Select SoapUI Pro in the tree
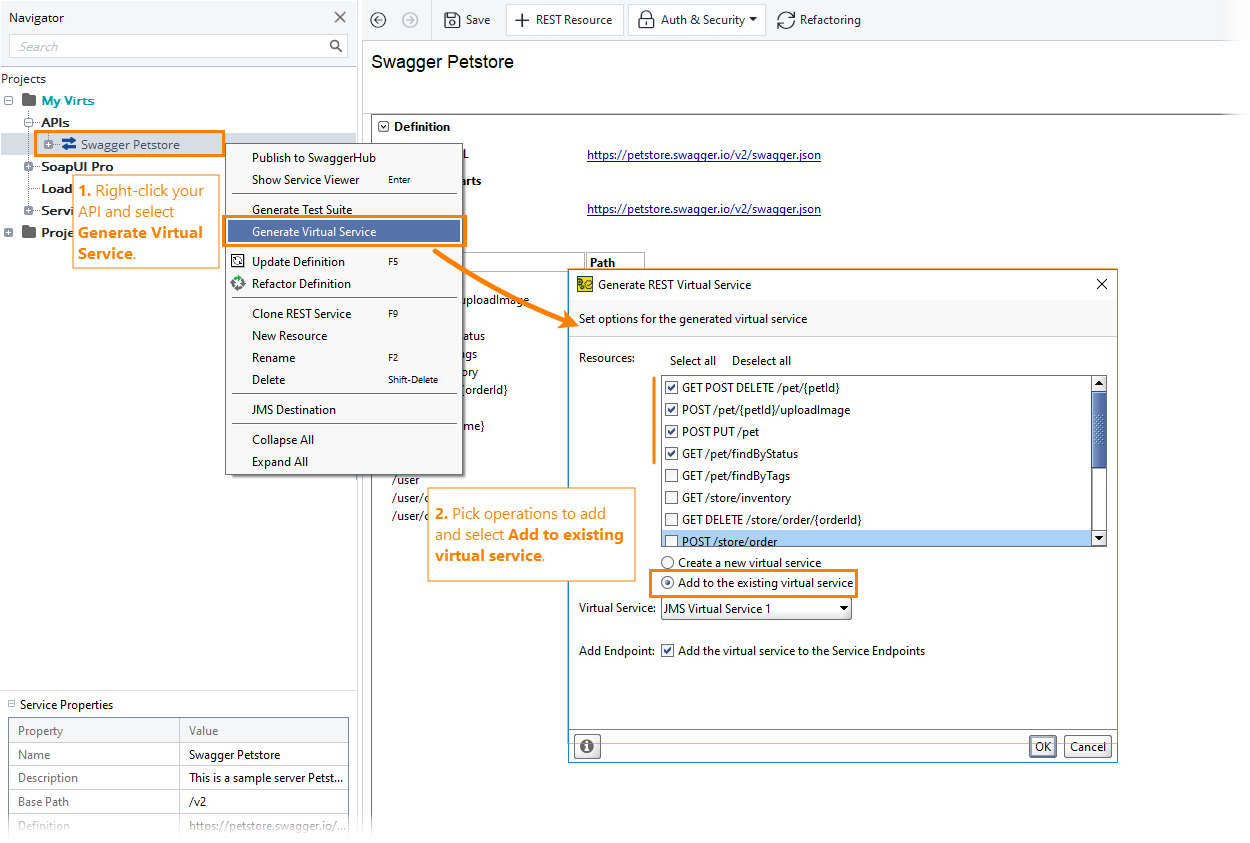The height and width of the screenshot is (843, 1250). 77,167
